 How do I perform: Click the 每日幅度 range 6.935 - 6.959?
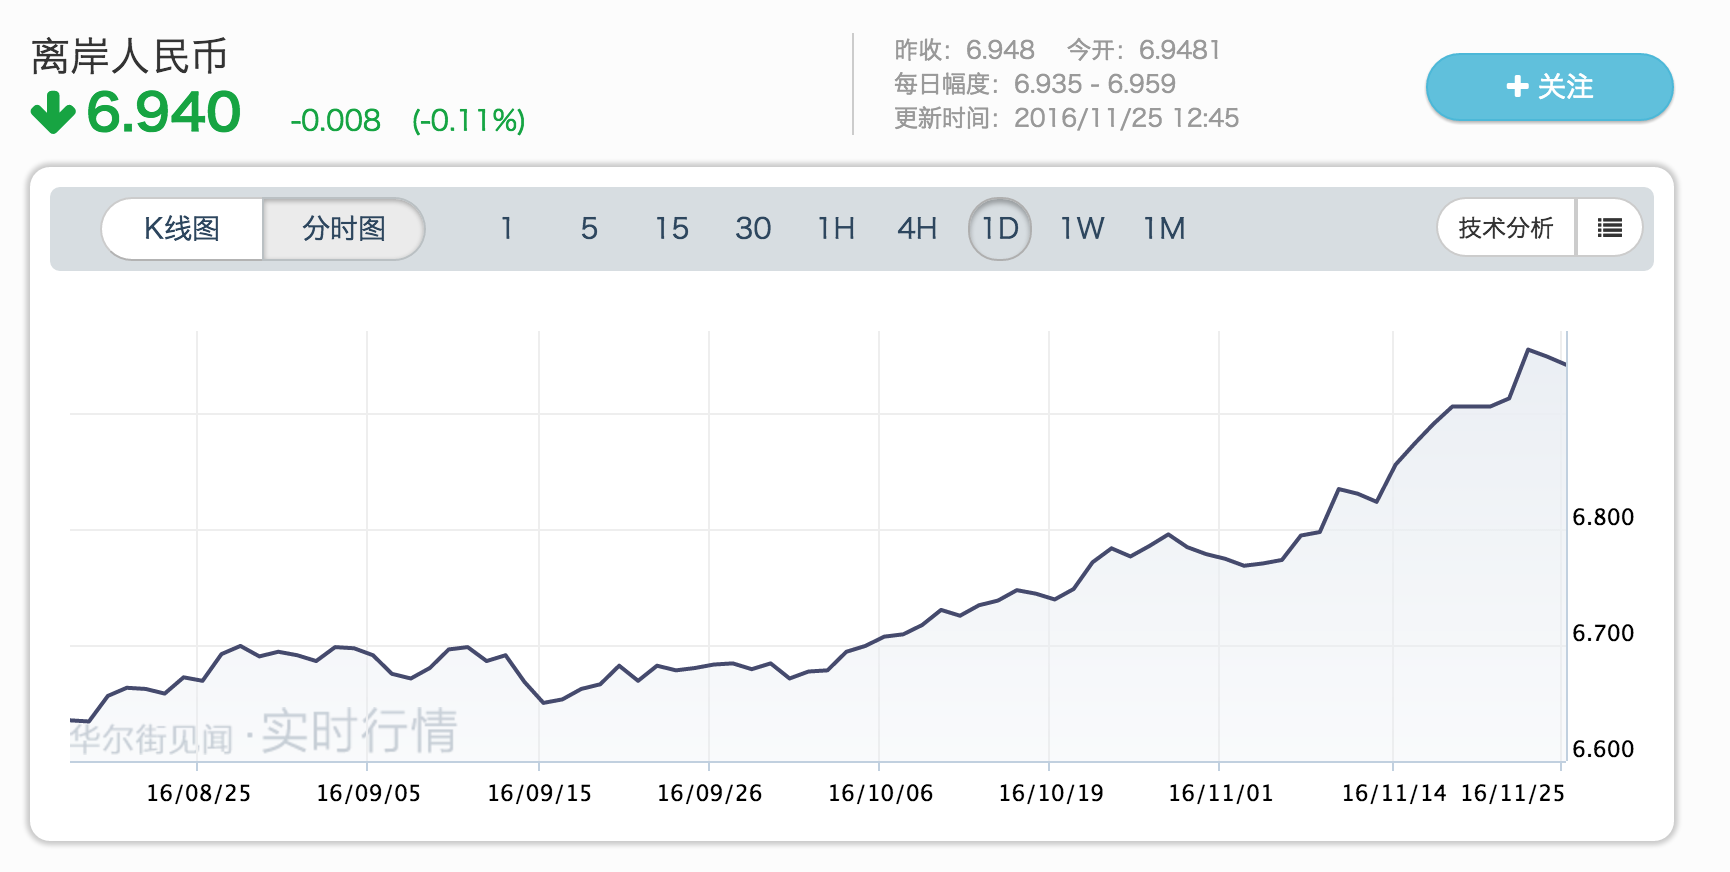pos(1035,84)
